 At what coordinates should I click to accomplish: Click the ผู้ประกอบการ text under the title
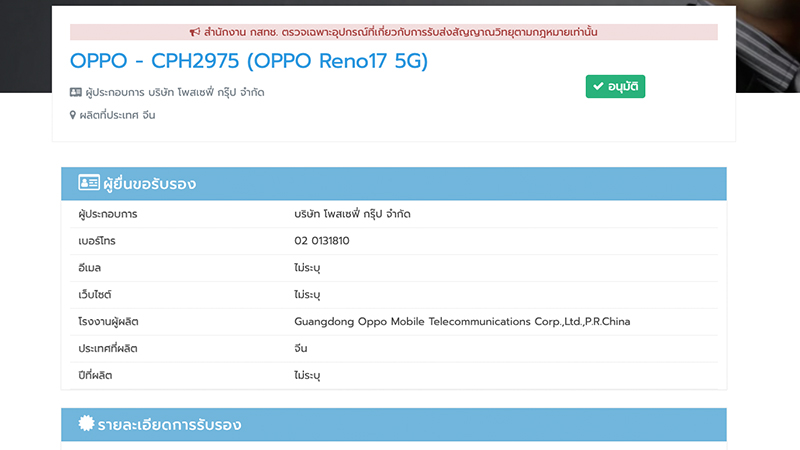pos(175,93)
